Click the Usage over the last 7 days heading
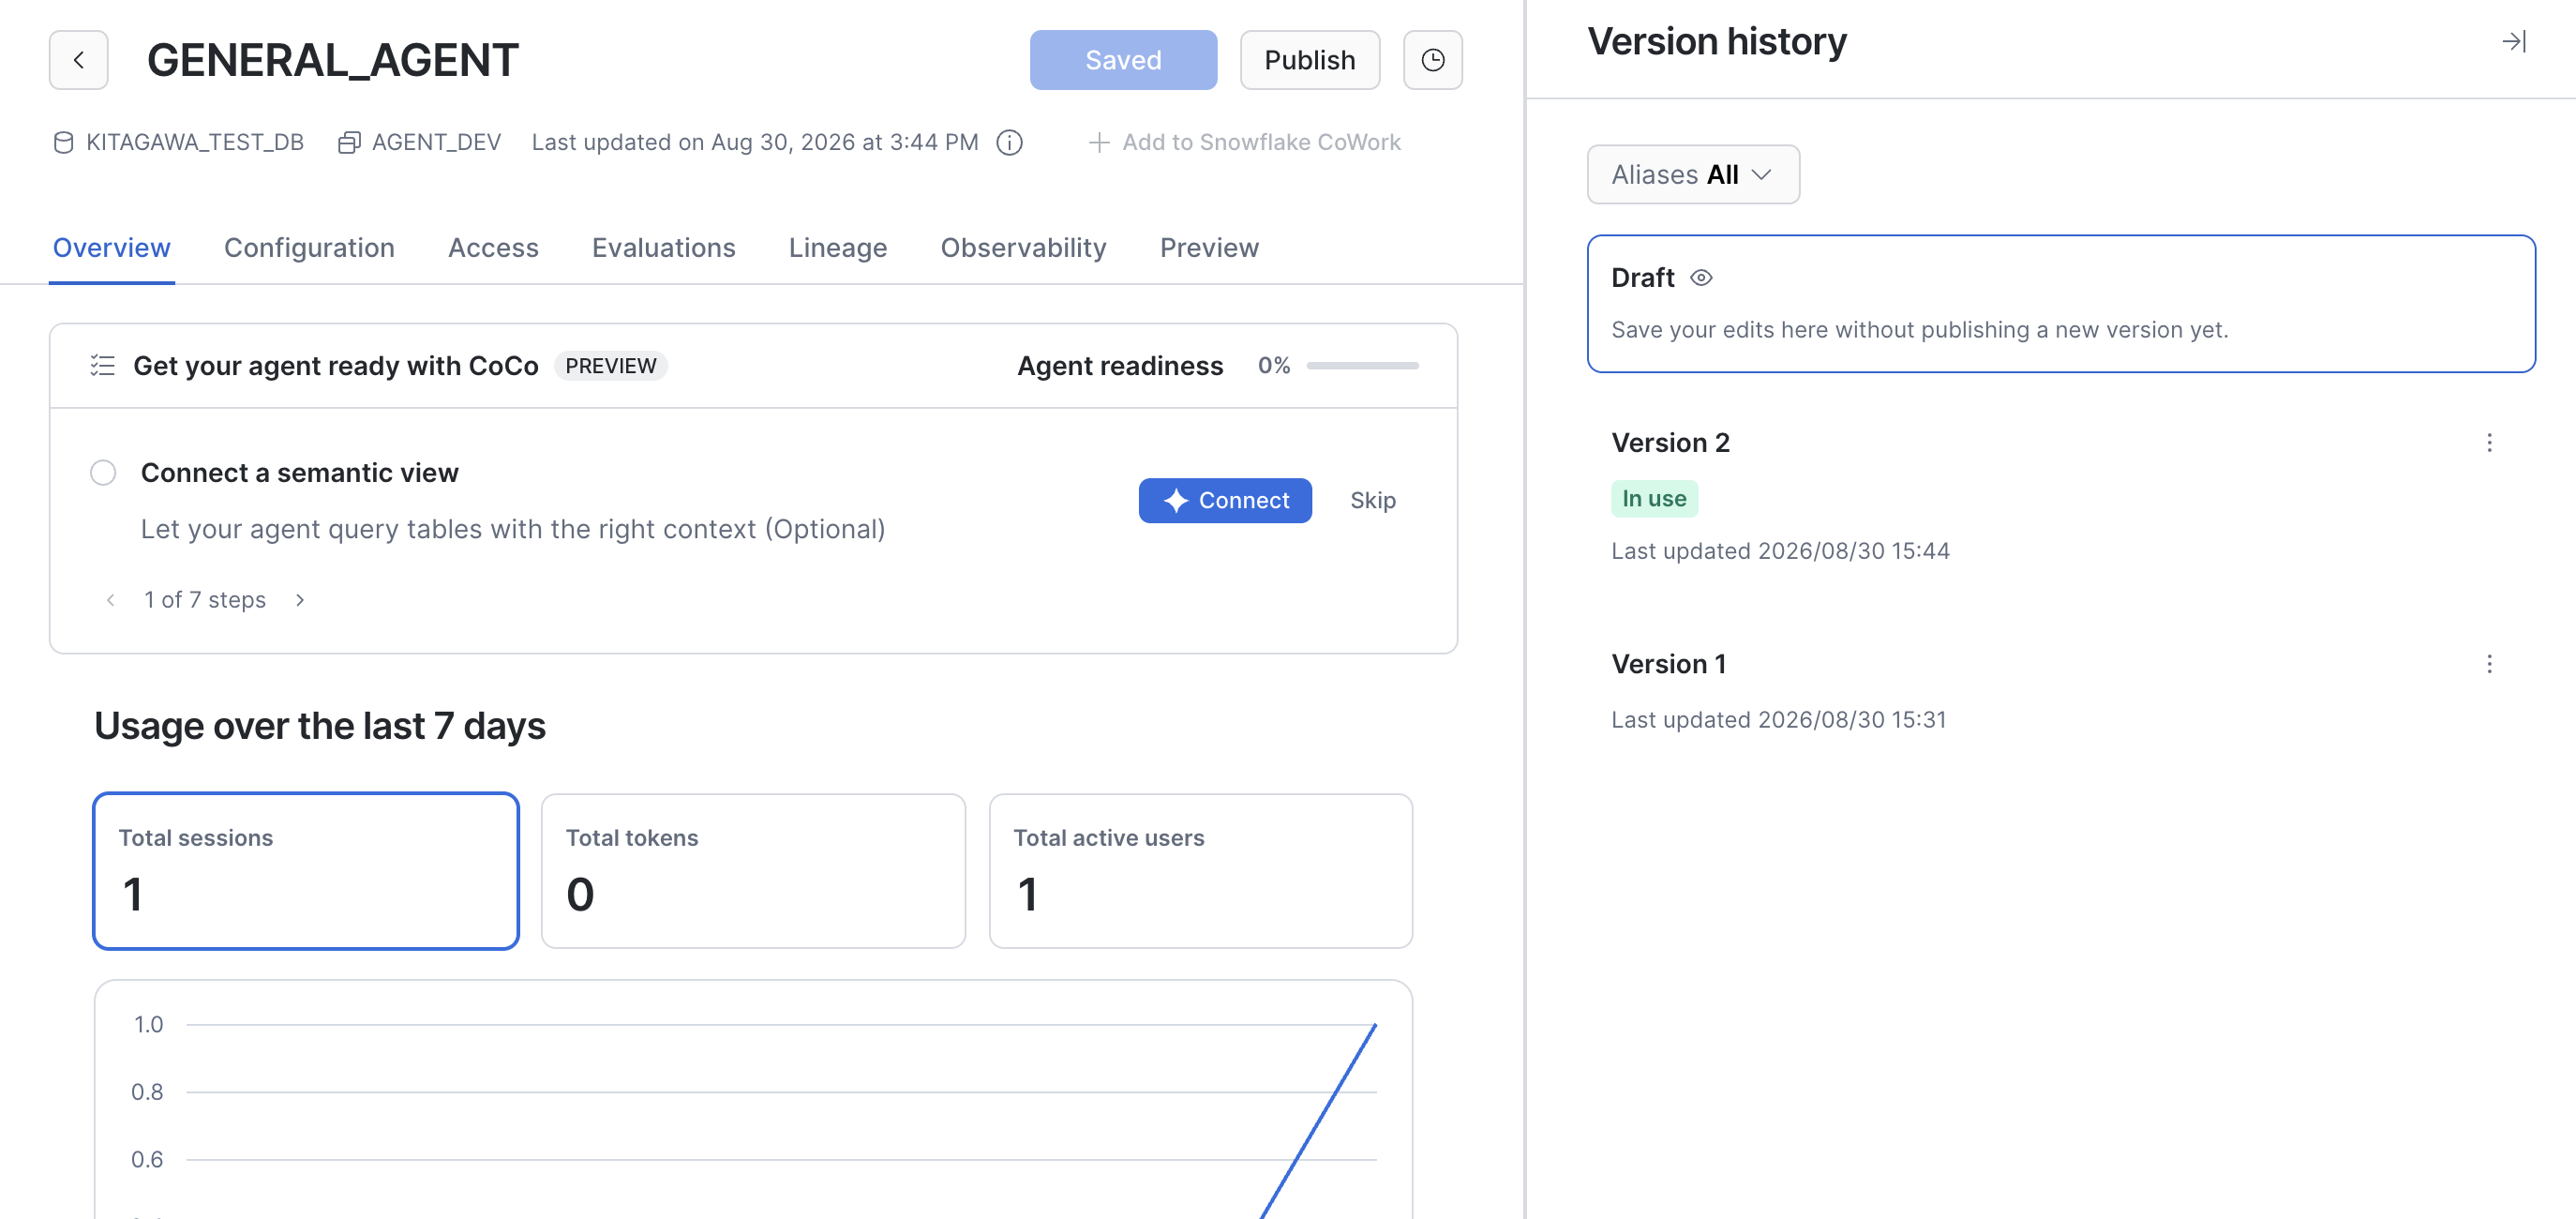This screenshot has height=1219, width=2576. click(x=320, y=726)
